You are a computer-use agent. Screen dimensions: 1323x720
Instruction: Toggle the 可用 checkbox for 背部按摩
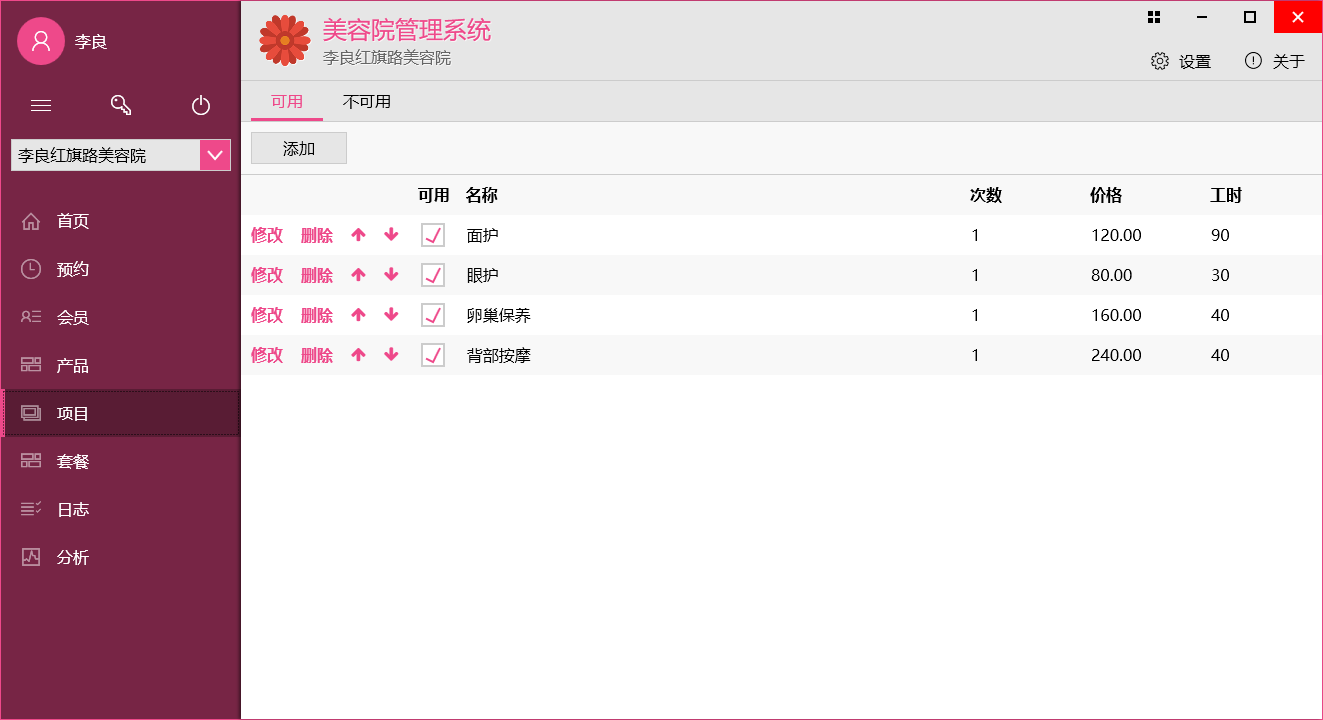433,355
